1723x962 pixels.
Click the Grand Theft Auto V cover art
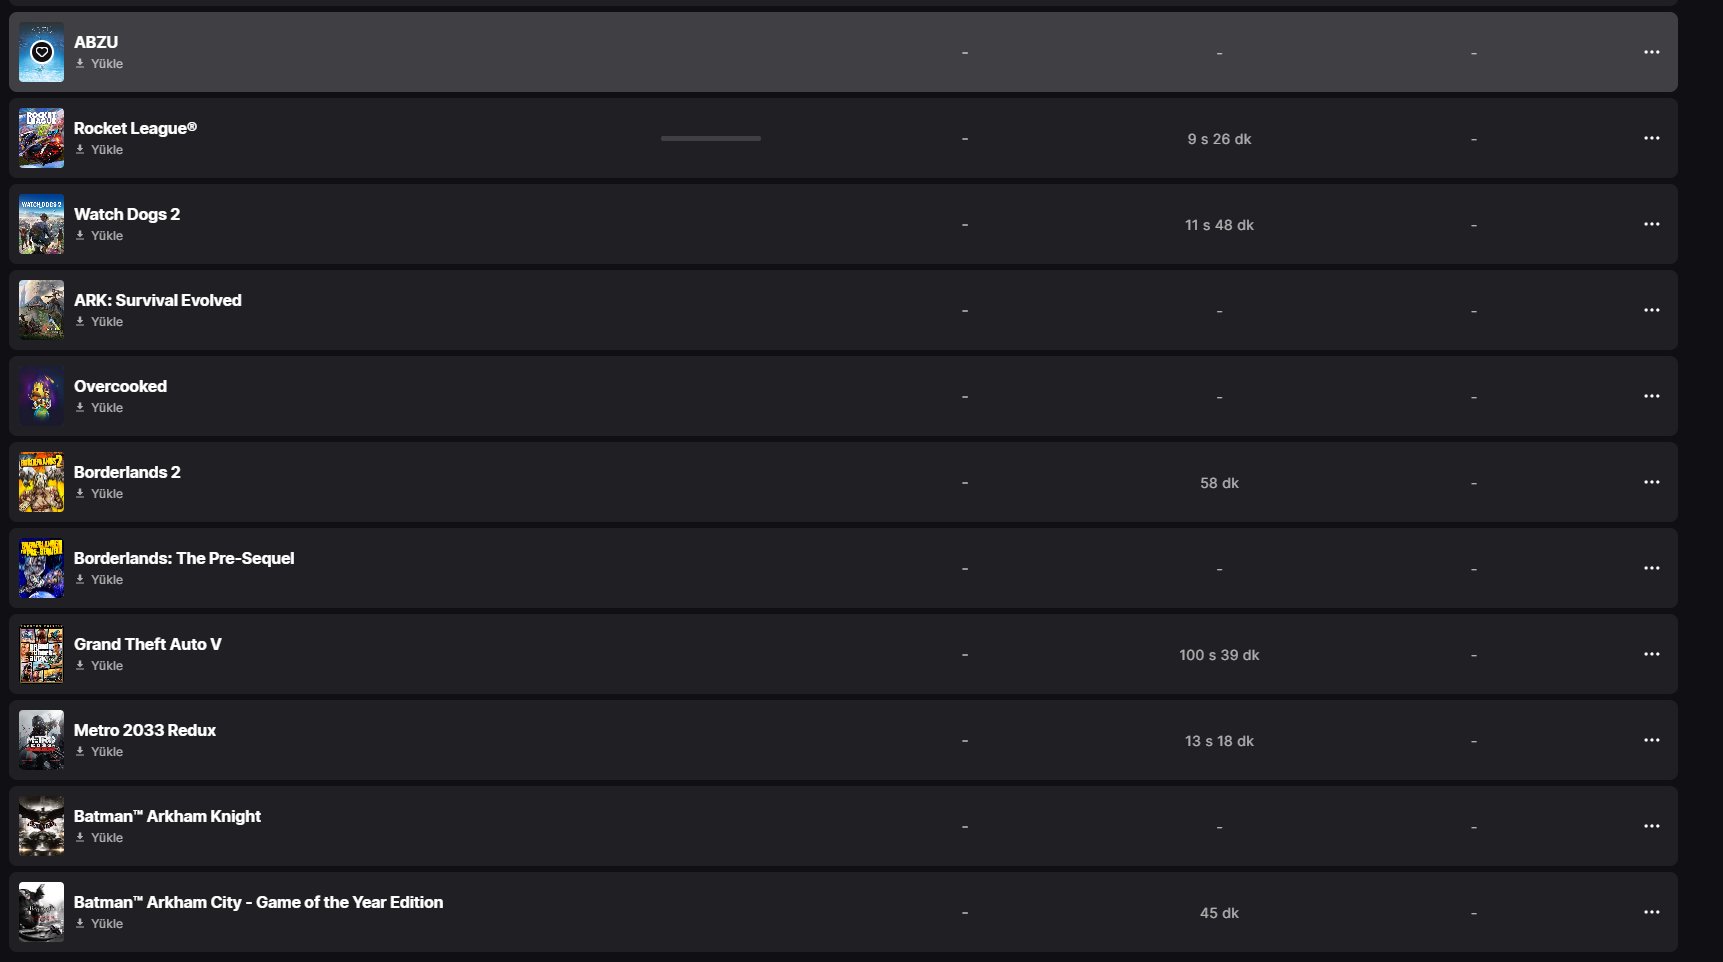[41, 654]
